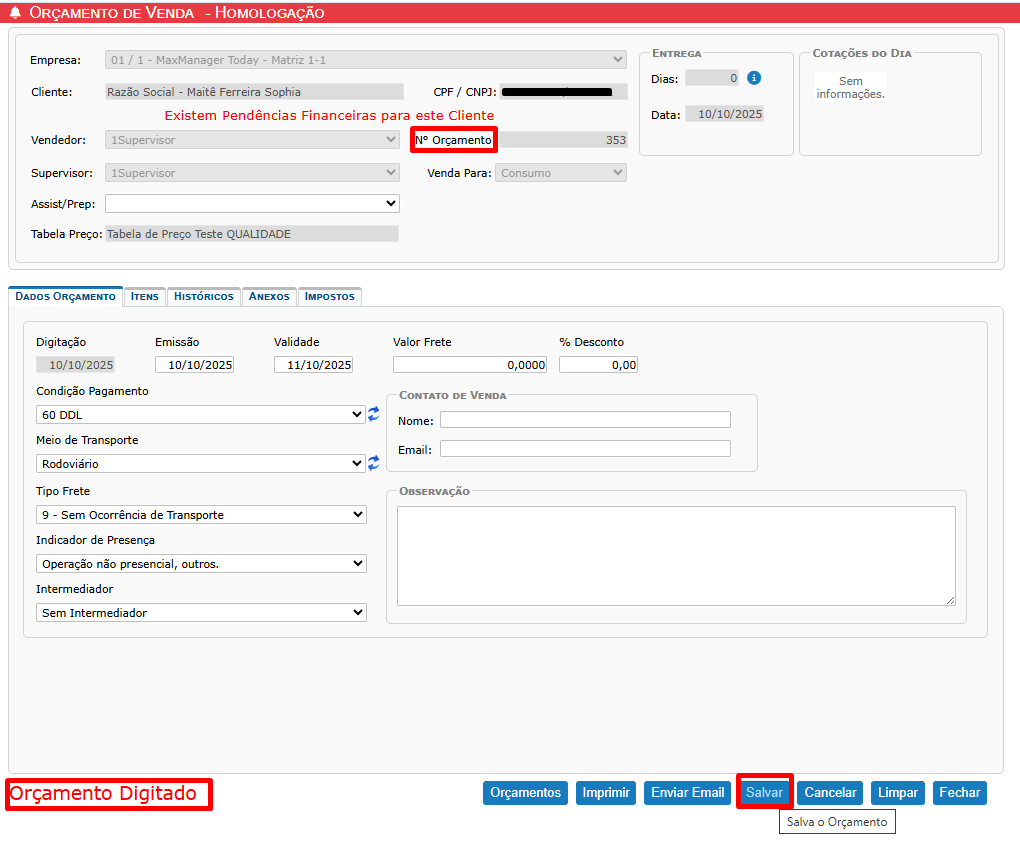
Task: Select the Impostos tab
Action: (x=330, y=297)
